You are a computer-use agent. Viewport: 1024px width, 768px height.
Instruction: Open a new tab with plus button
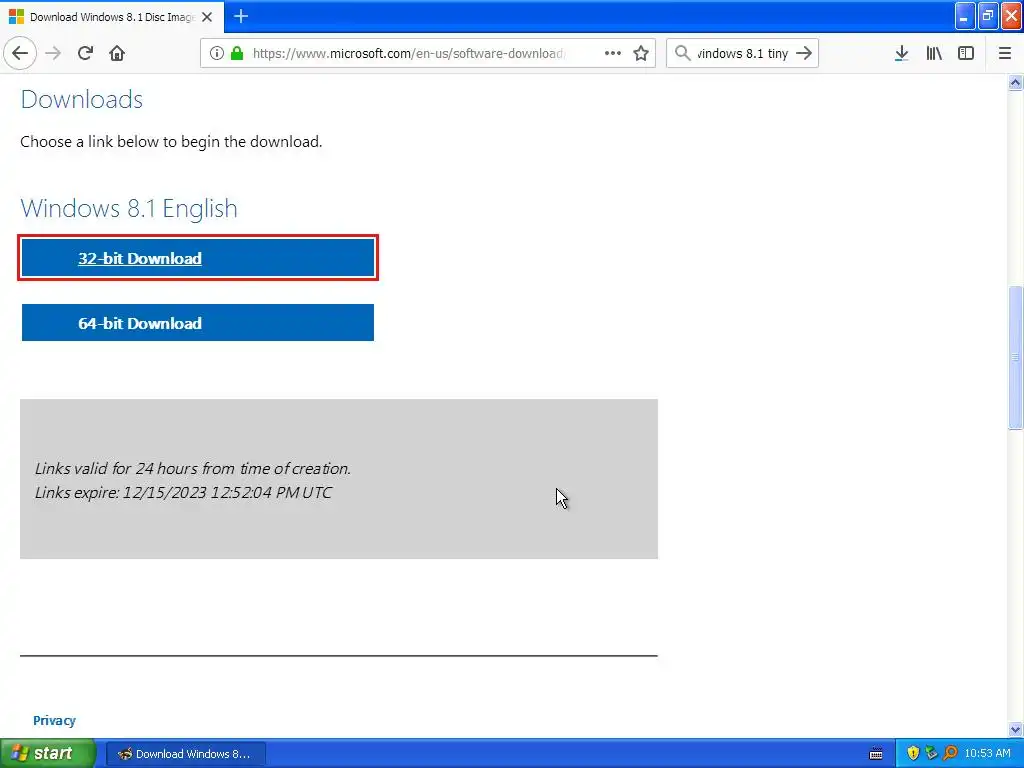click(241, 16)
